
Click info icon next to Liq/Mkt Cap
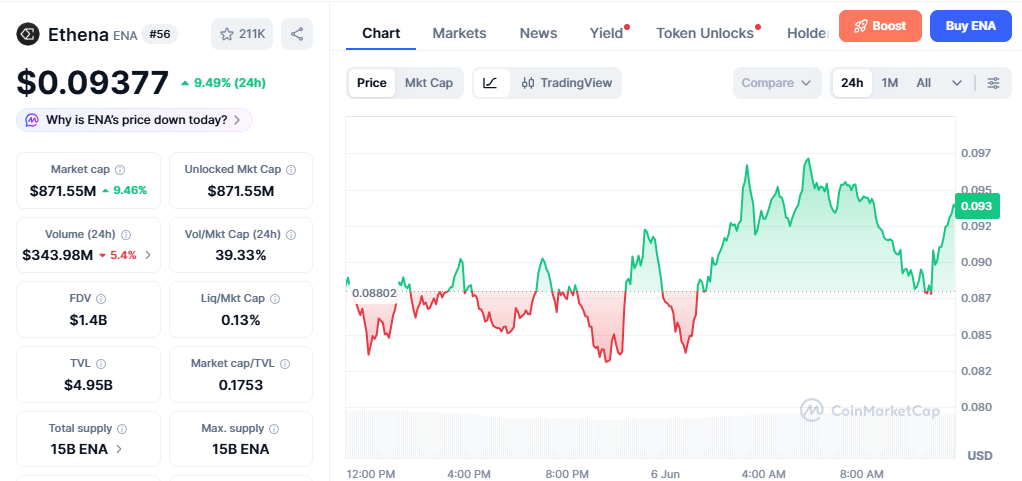pos(275,299)
